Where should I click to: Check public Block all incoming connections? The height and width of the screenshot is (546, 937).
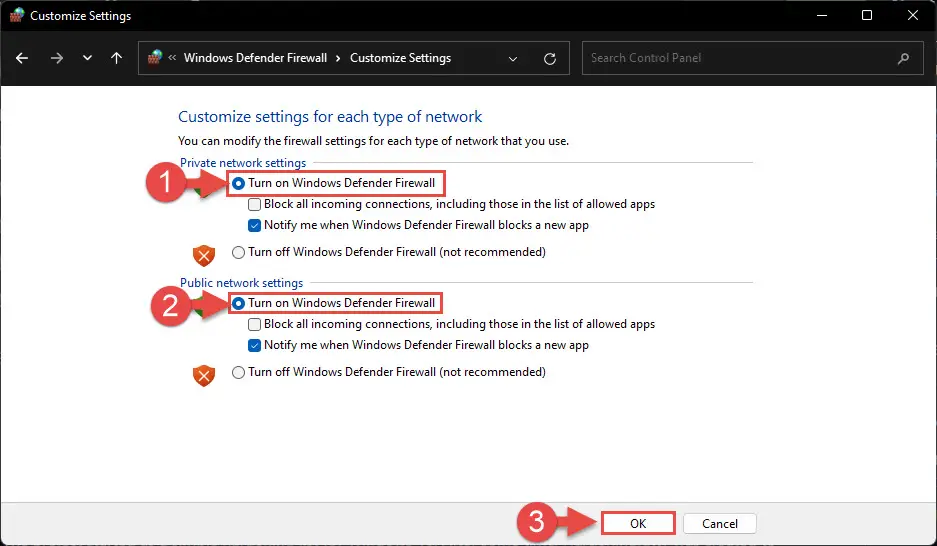(255, 324)
